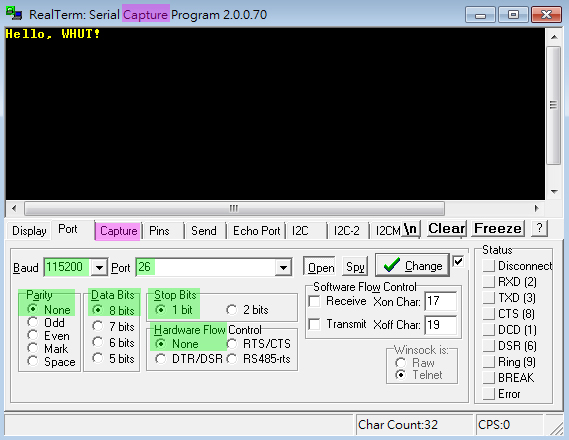Open the ? help button

coord(539,229)
